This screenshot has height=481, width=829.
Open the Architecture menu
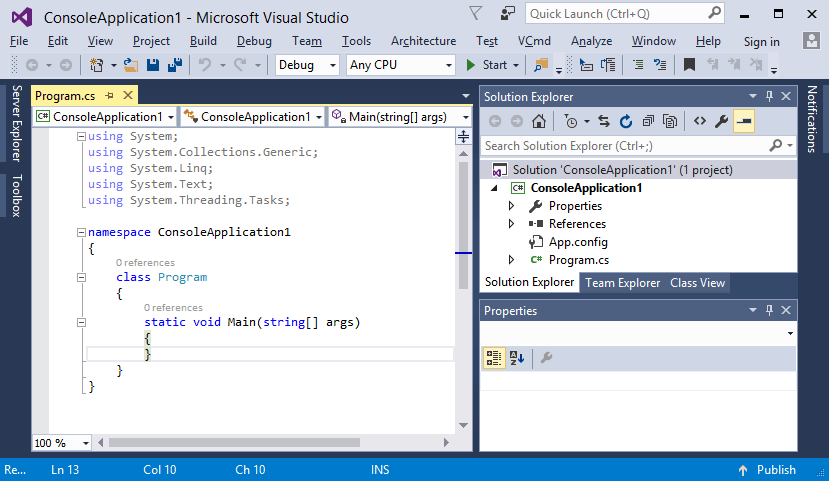[423, 41]
